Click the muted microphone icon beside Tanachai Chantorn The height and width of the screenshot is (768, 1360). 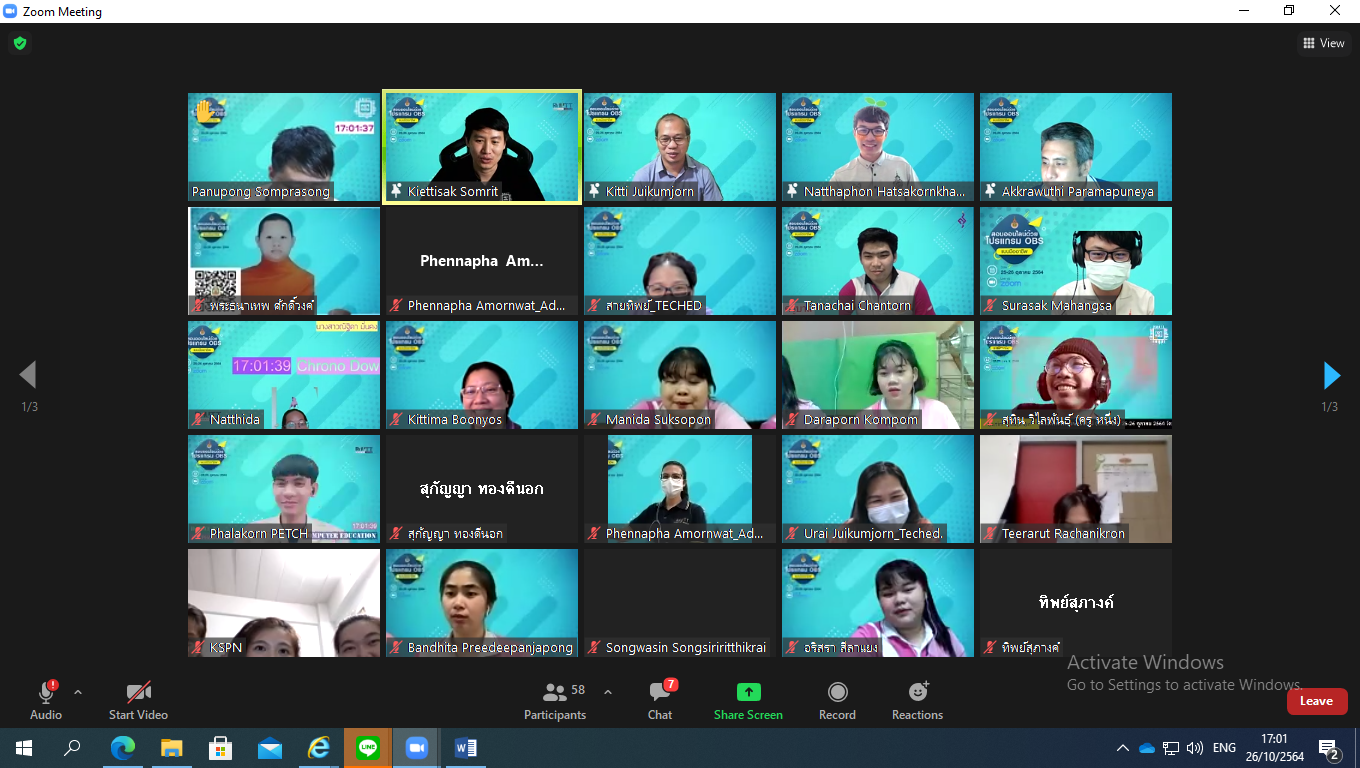791,305
